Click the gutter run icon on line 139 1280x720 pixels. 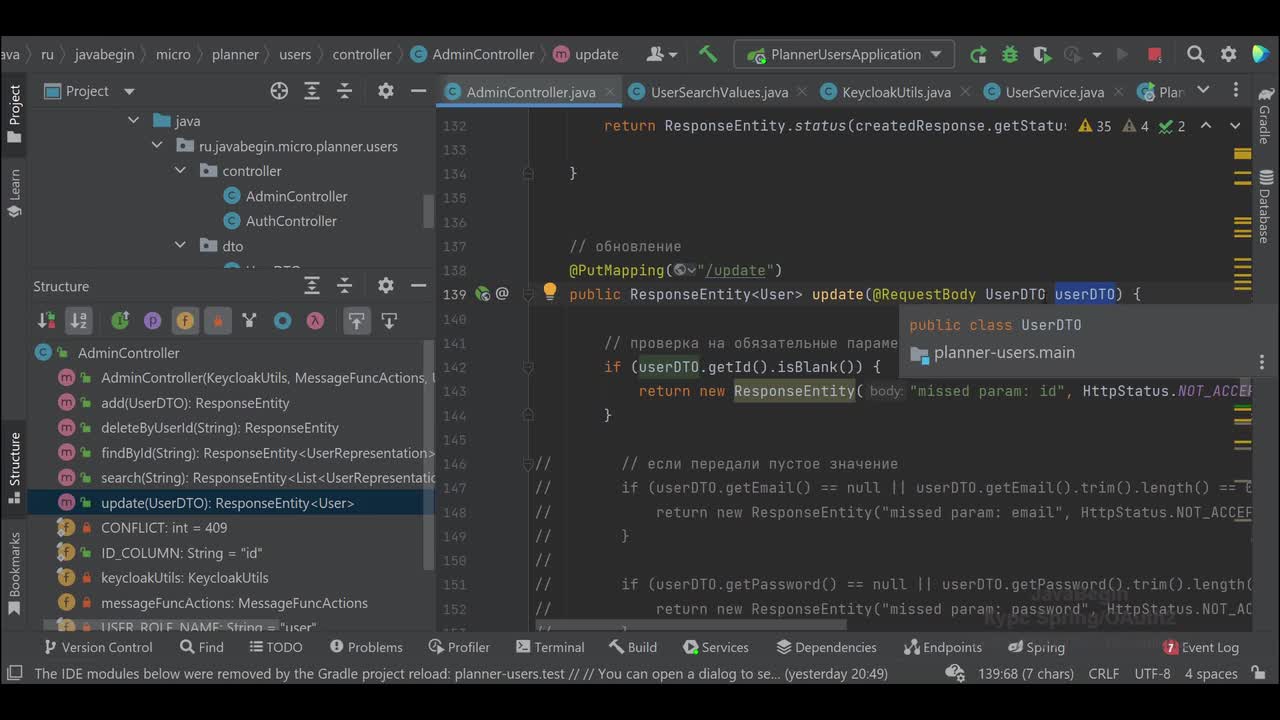[483, 294]
